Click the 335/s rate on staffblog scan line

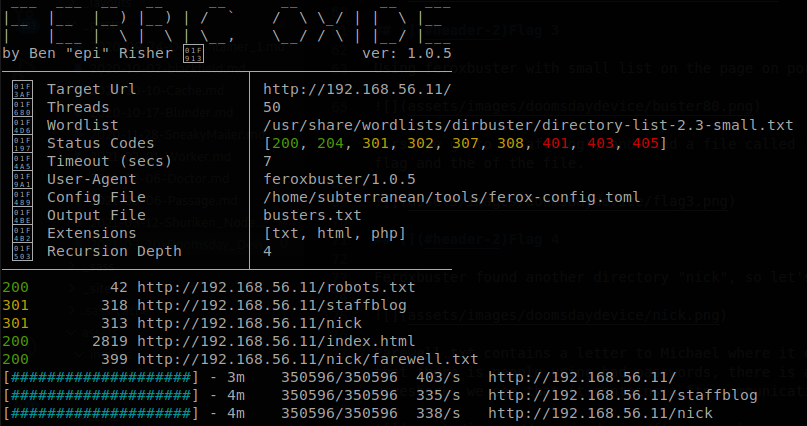[438, 396]
